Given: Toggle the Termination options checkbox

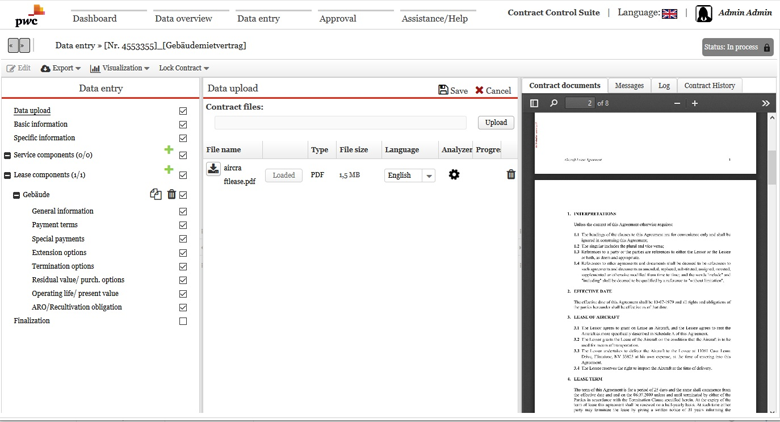Looking at the screenshot, I should pyautogui.click(x=183, y=267).
